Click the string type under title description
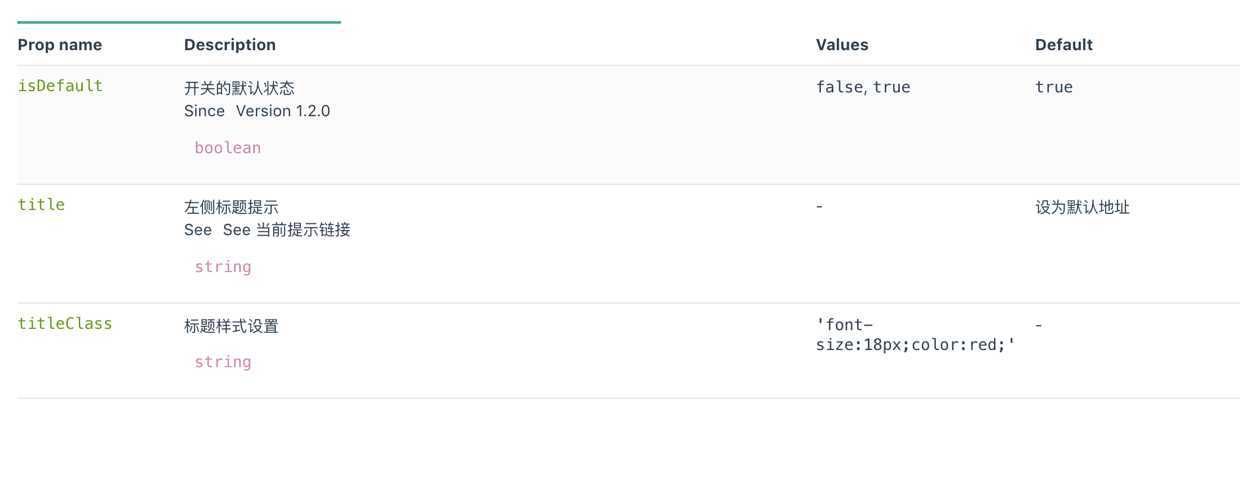 coord(223,267)
